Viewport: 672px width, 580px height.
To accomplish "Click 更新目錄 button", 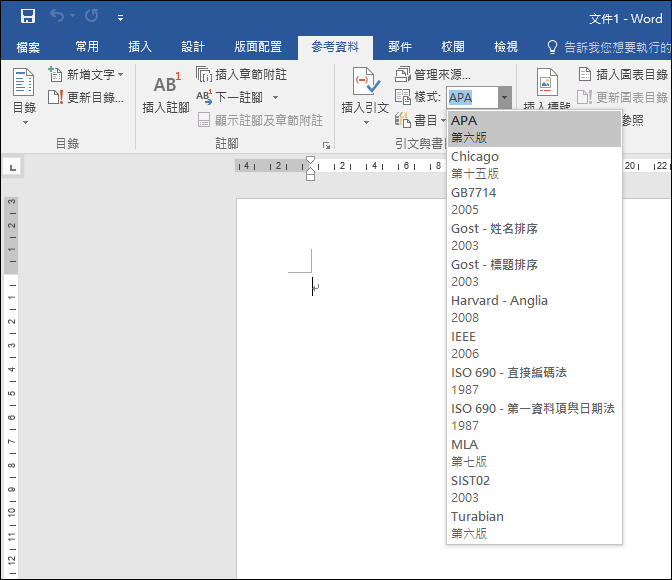I will coord(86,97).
